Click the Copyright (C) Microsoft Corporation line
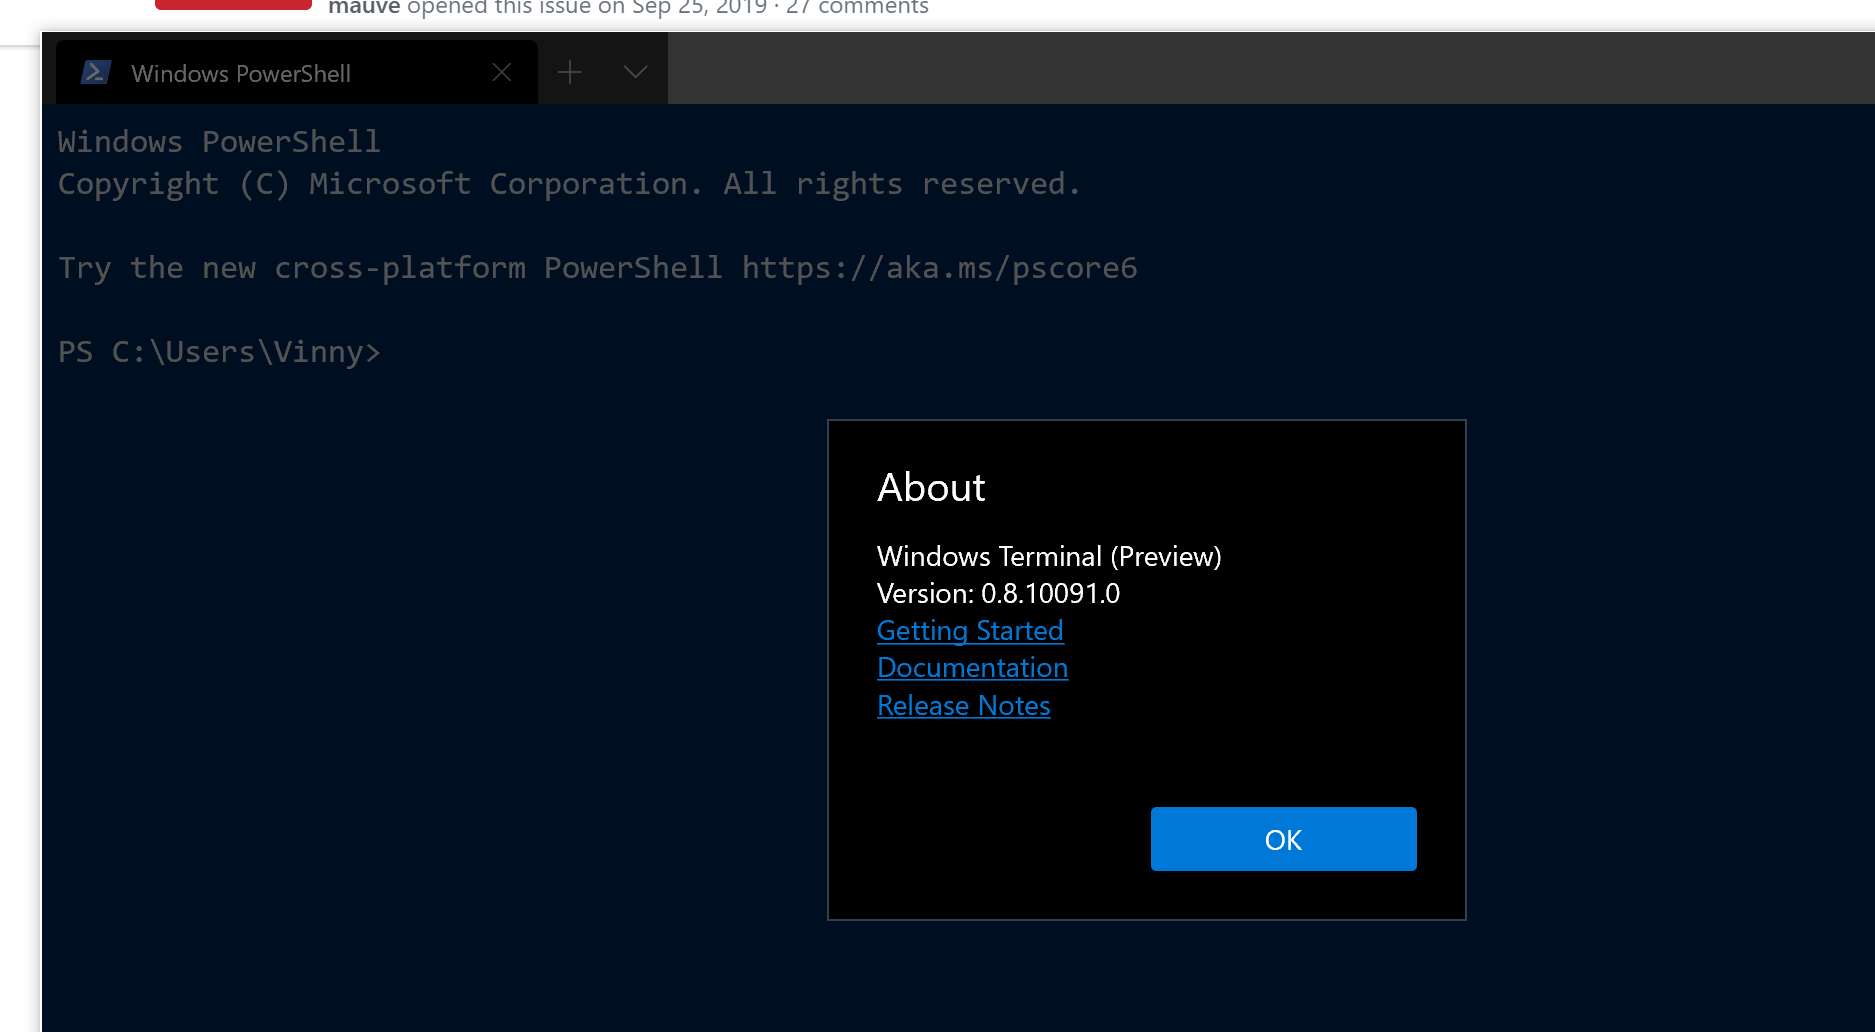 [x=569, y=184]
